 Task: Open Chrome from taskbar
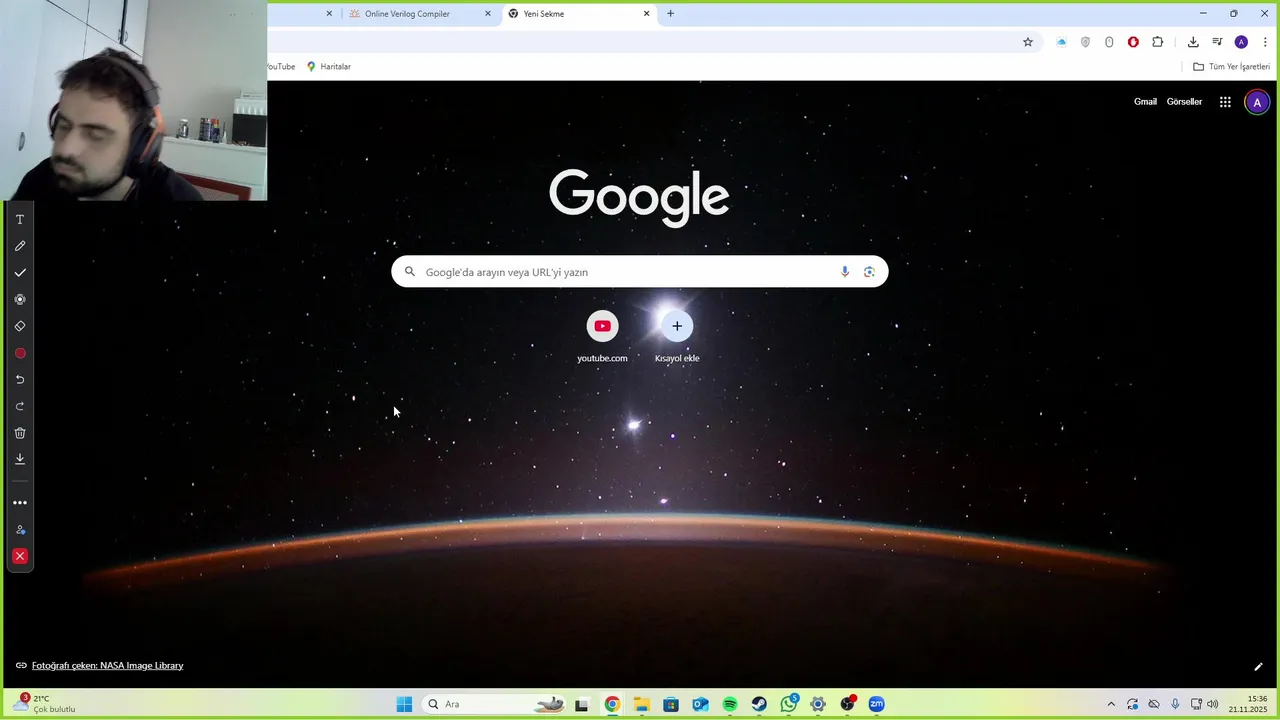612,704
